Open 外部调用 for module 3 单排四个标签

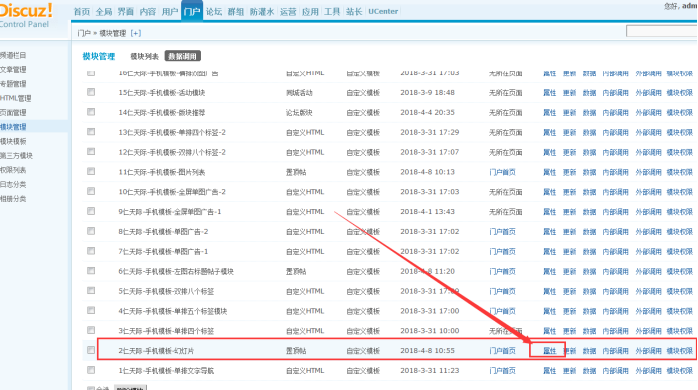coord(648,331)
